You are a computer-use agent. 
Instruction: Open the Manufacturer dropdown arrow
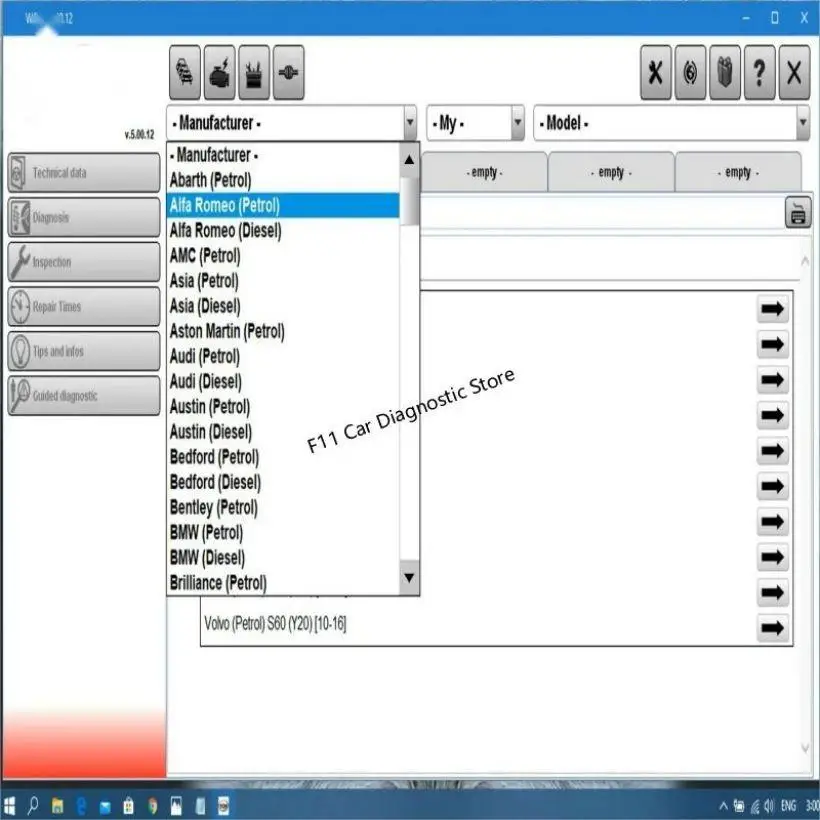410,123
